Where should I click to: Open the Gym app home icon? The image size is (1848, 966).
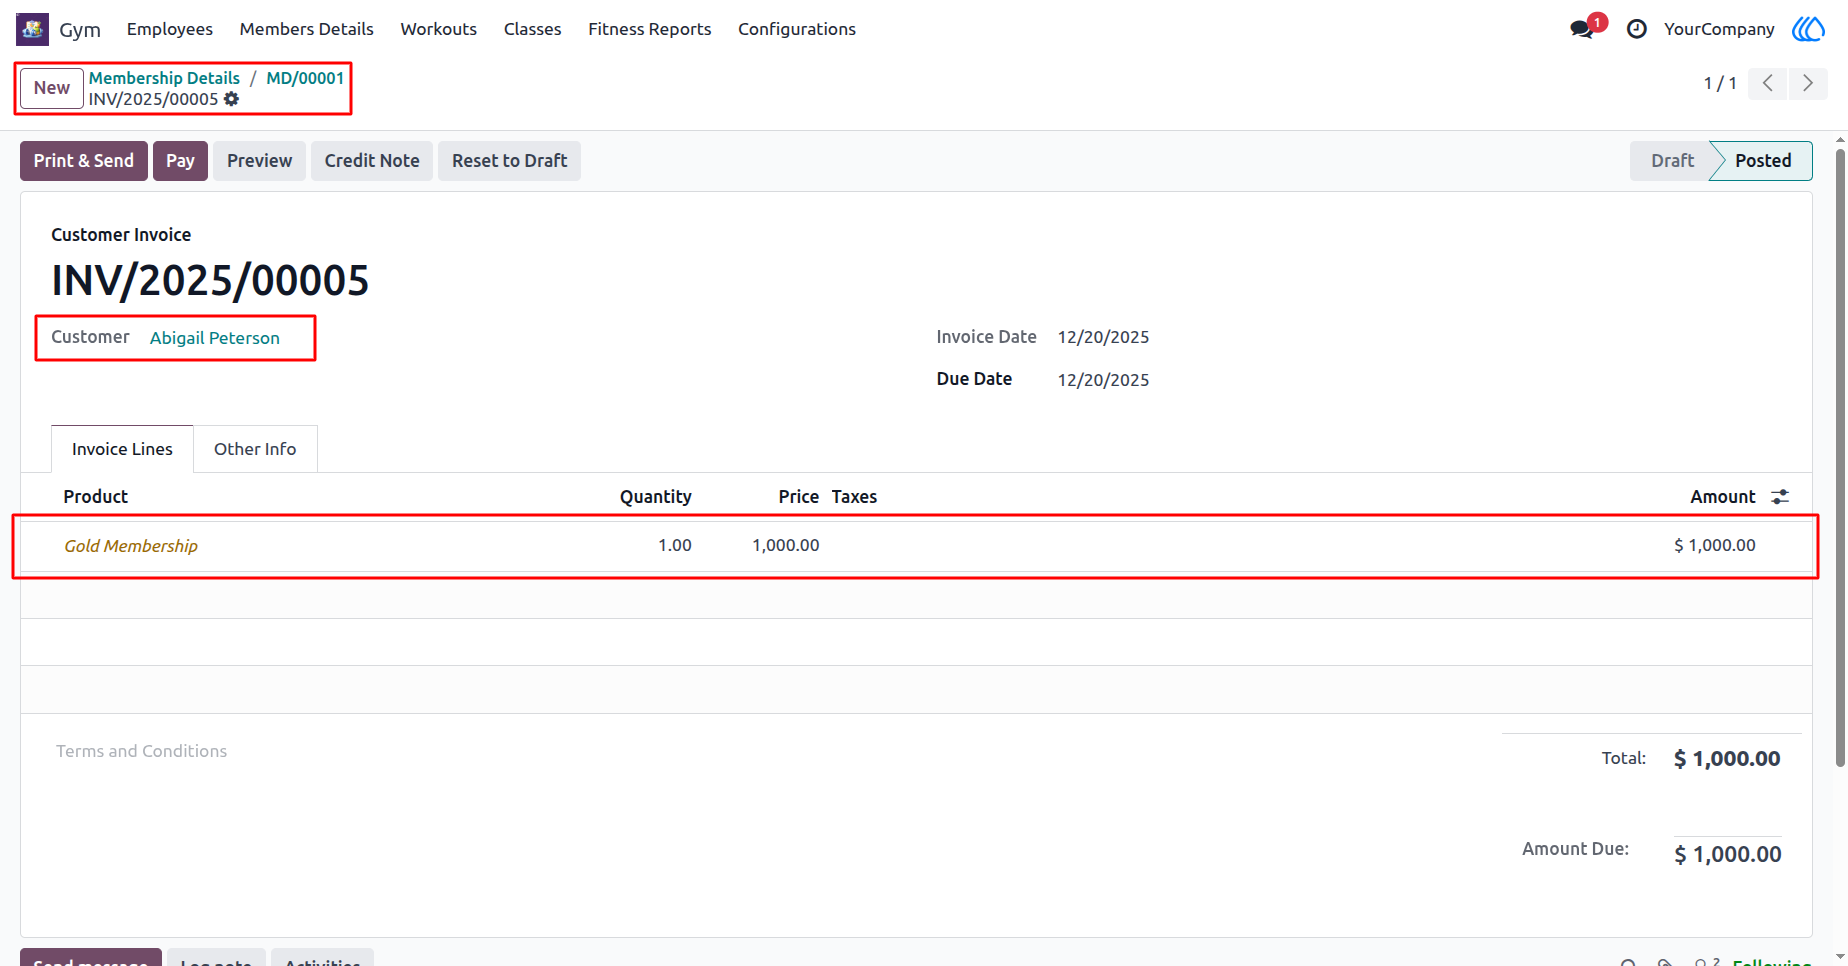coord(32,29)
